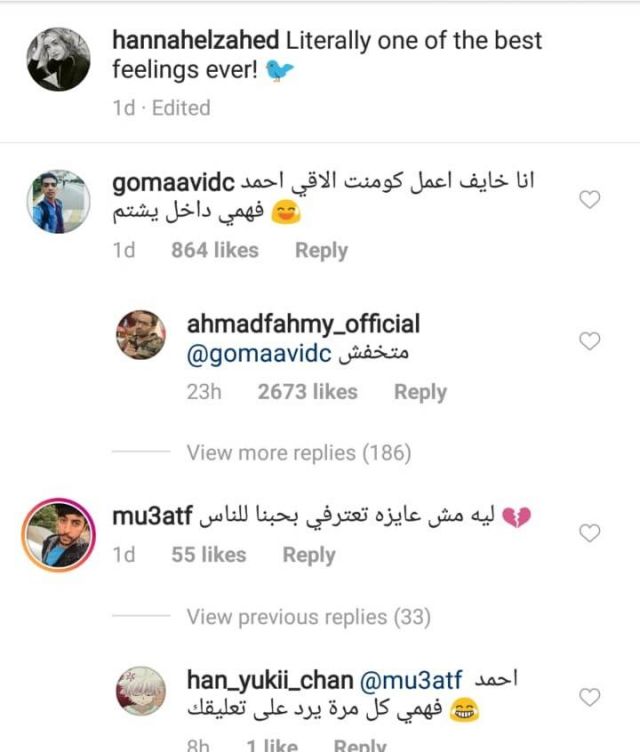Open hannahelzahed username link
This screenshot has width=640, height=752.
point(197,41)
